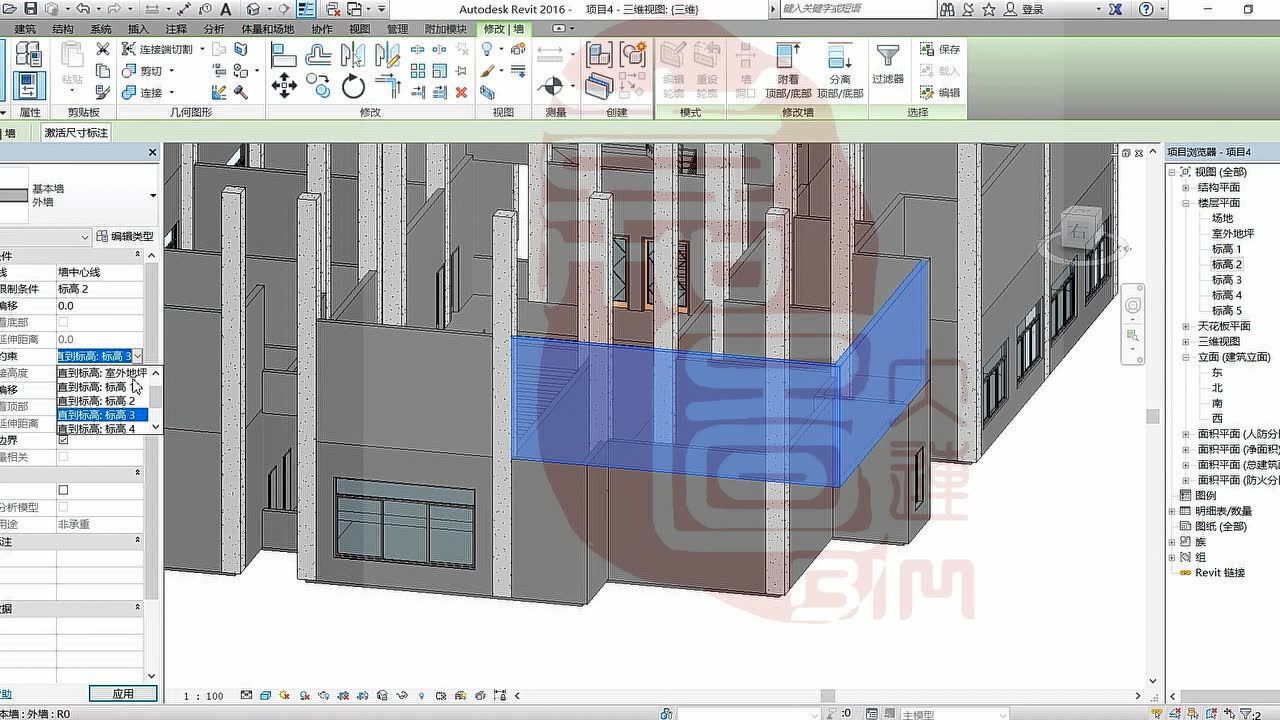Toggle Thin Lines icon in quick access toolbar

306,9
